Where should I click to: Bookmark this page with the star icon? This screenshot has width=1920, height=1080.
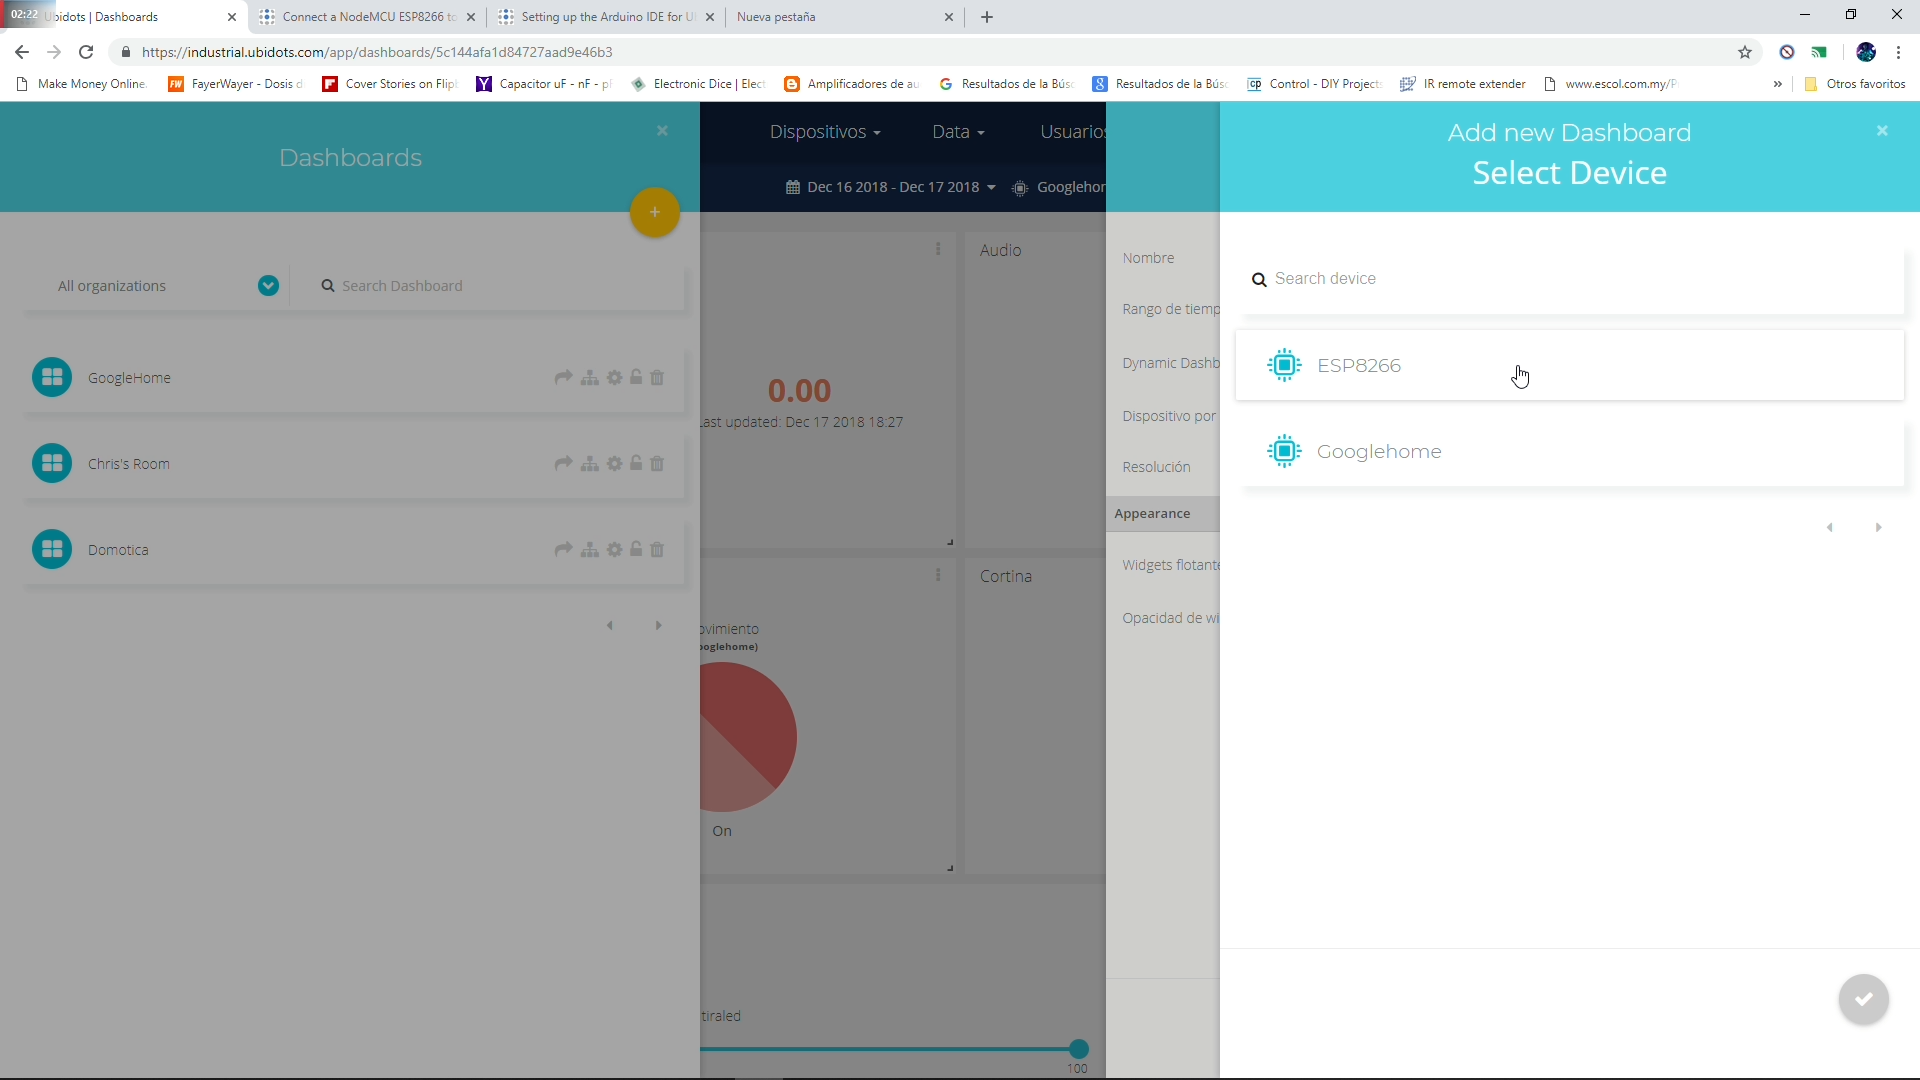(1745, 52)
